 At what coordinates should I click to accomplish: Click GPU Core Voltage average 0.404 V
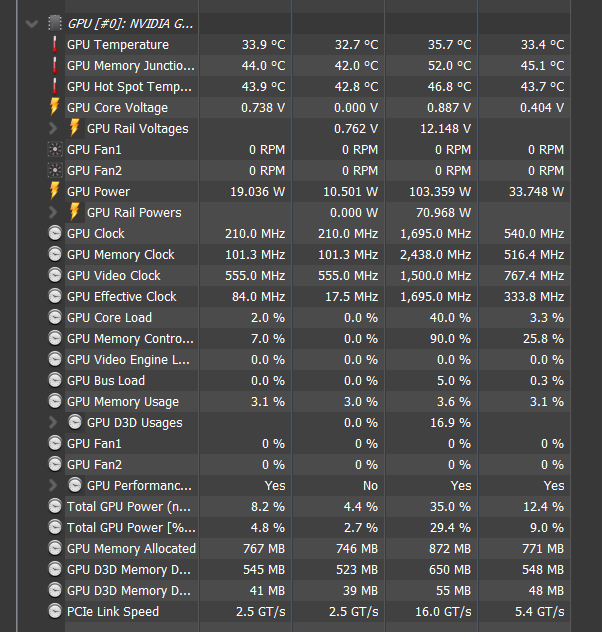pyautogui.click(x=542, y=108)
